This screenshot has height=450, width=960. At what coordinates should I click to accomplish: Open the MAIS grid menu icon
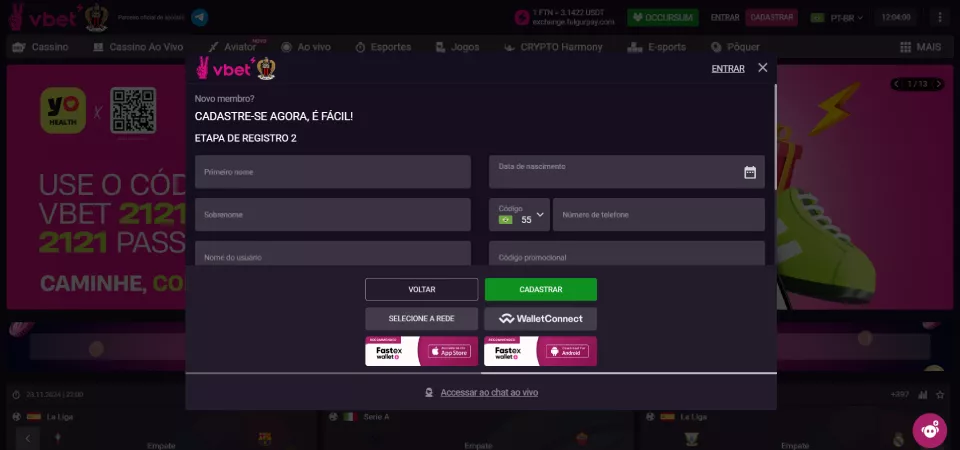[x=906, y=47]
